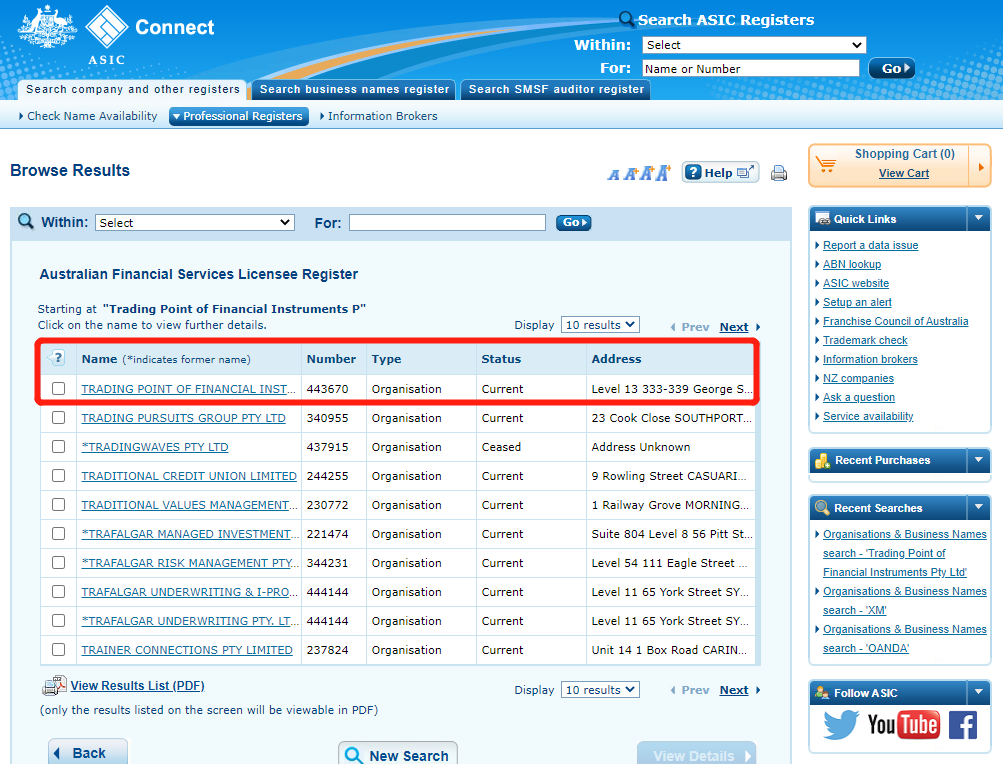This screenshot has width=1003, height=764.
Task: Tick checkbox for Traditional Credit Union Limited
Action: coord(58,475)
